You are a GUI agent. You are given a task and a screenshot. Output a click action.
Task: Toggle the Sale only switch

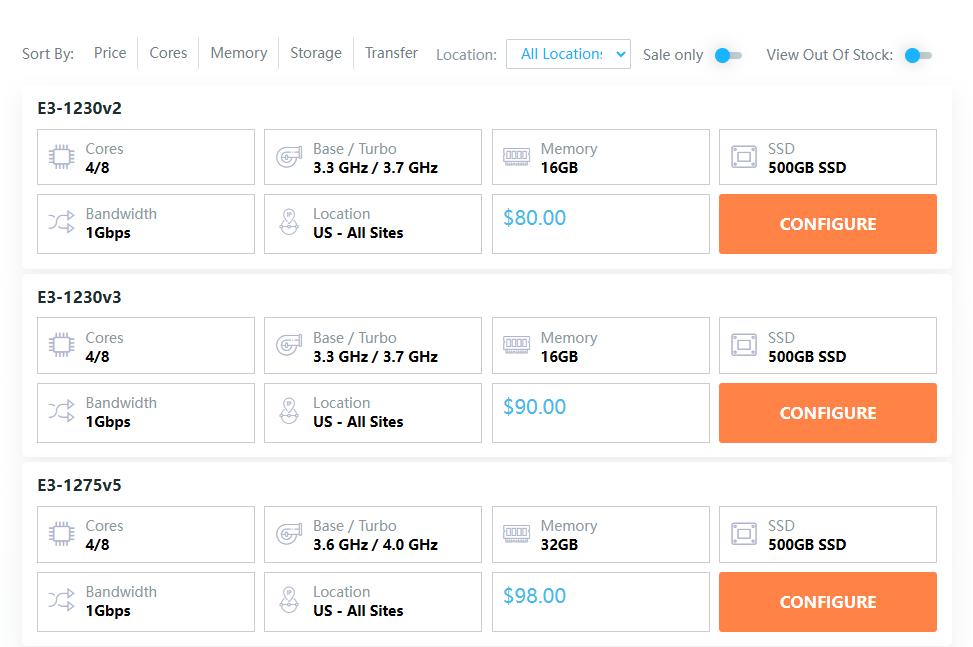tap(727, 55)
